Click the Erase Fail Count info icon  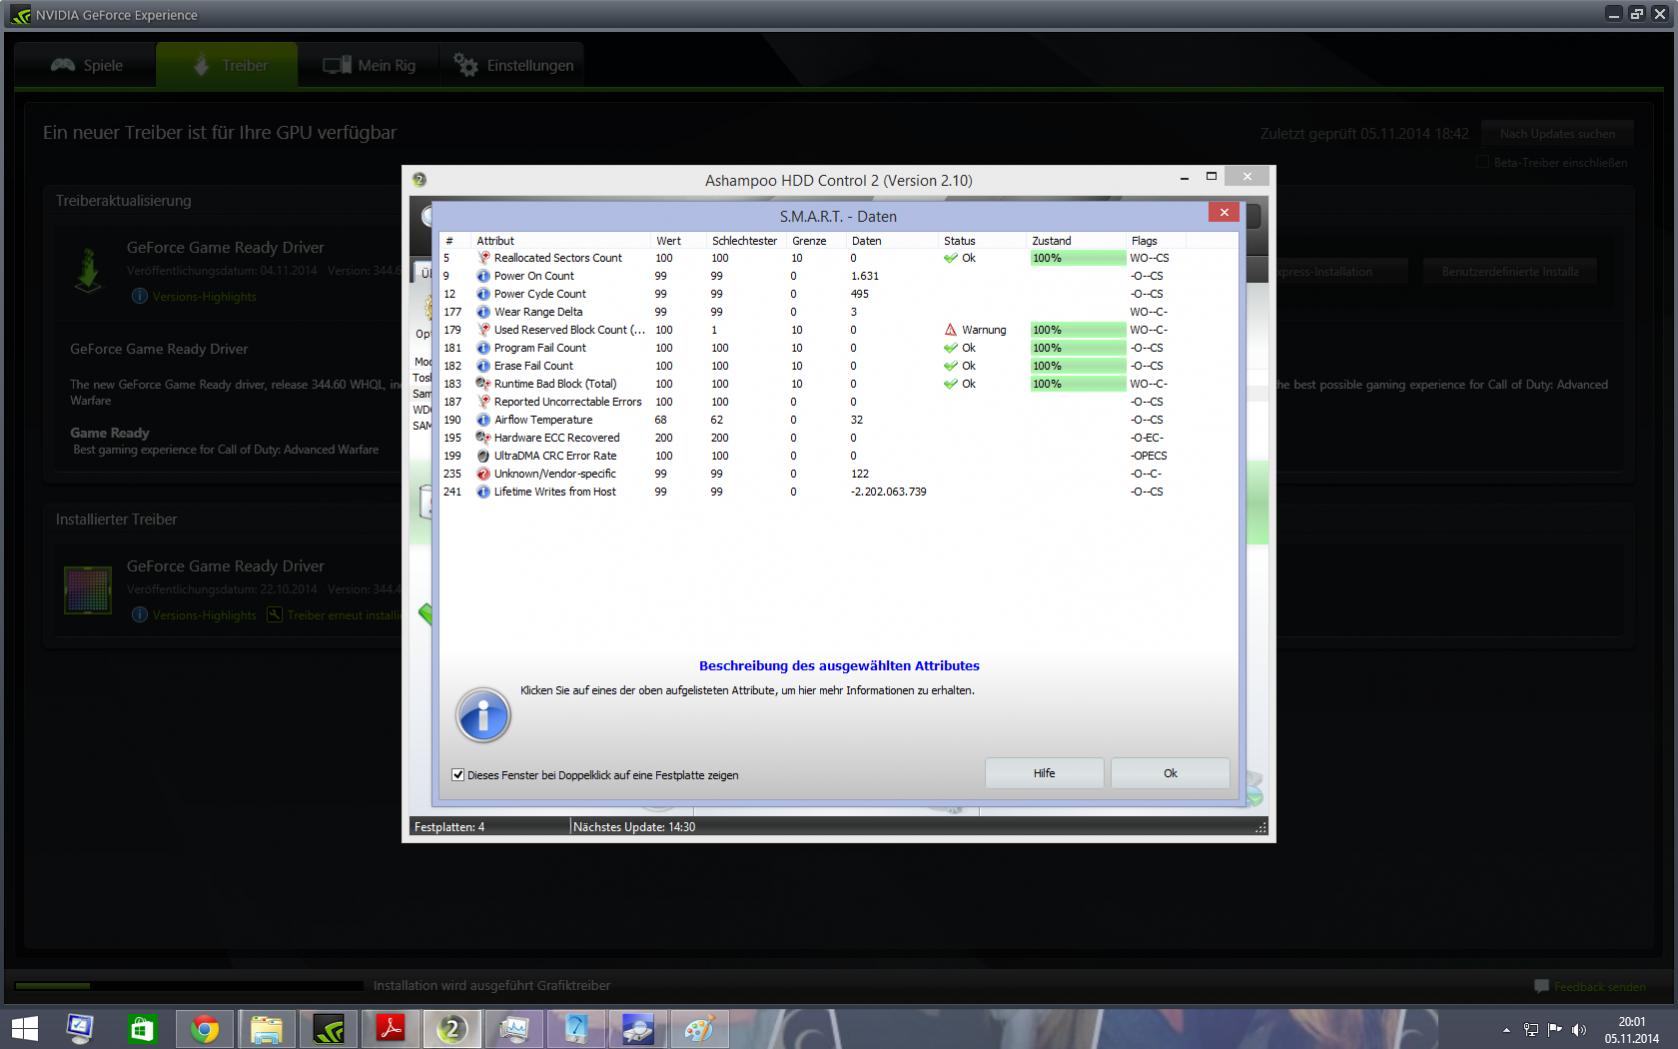484,366
